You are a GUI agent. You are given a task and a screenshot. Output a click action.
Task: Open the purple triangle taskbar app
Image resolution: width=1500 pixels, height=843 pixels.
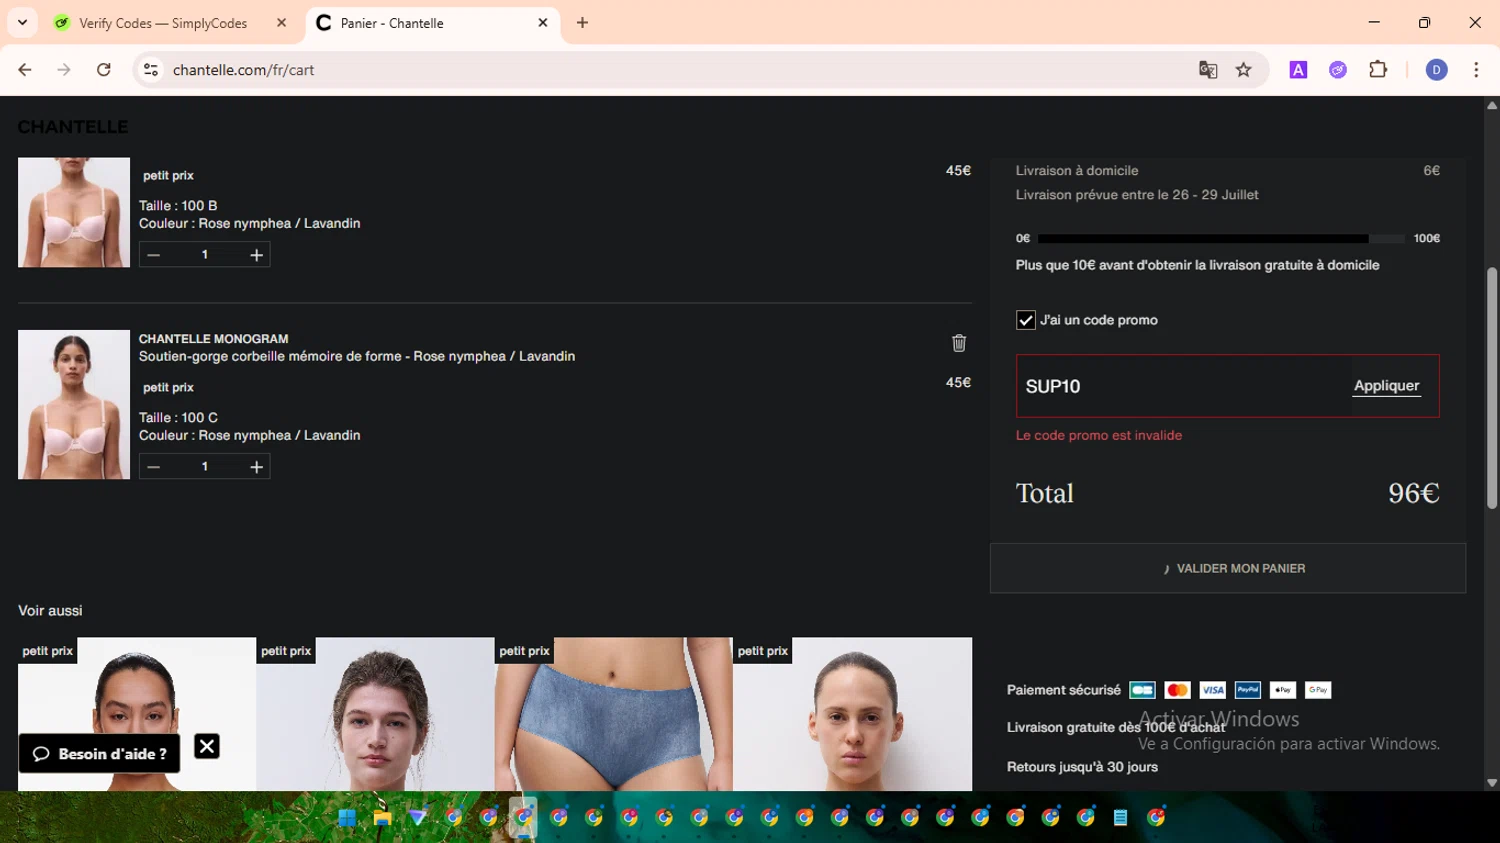[418, 818]
